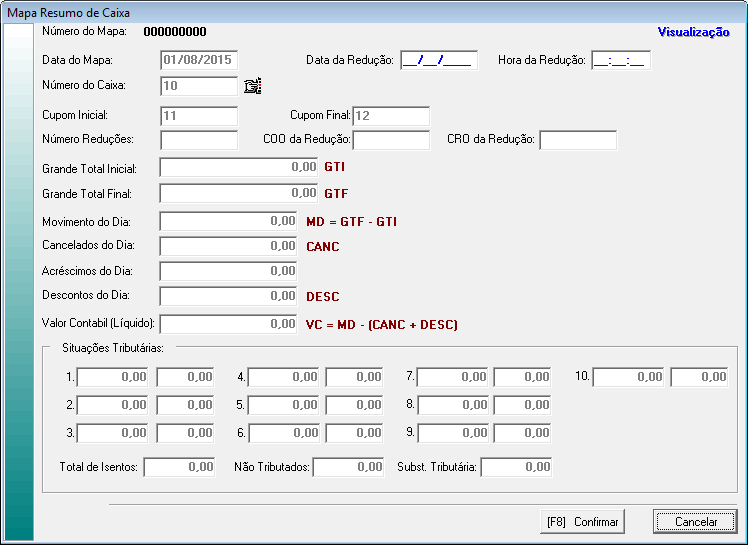Click the lookup icon beside Número do Caixa
This screenshot has height=545, width=748.
pos(252,86)
